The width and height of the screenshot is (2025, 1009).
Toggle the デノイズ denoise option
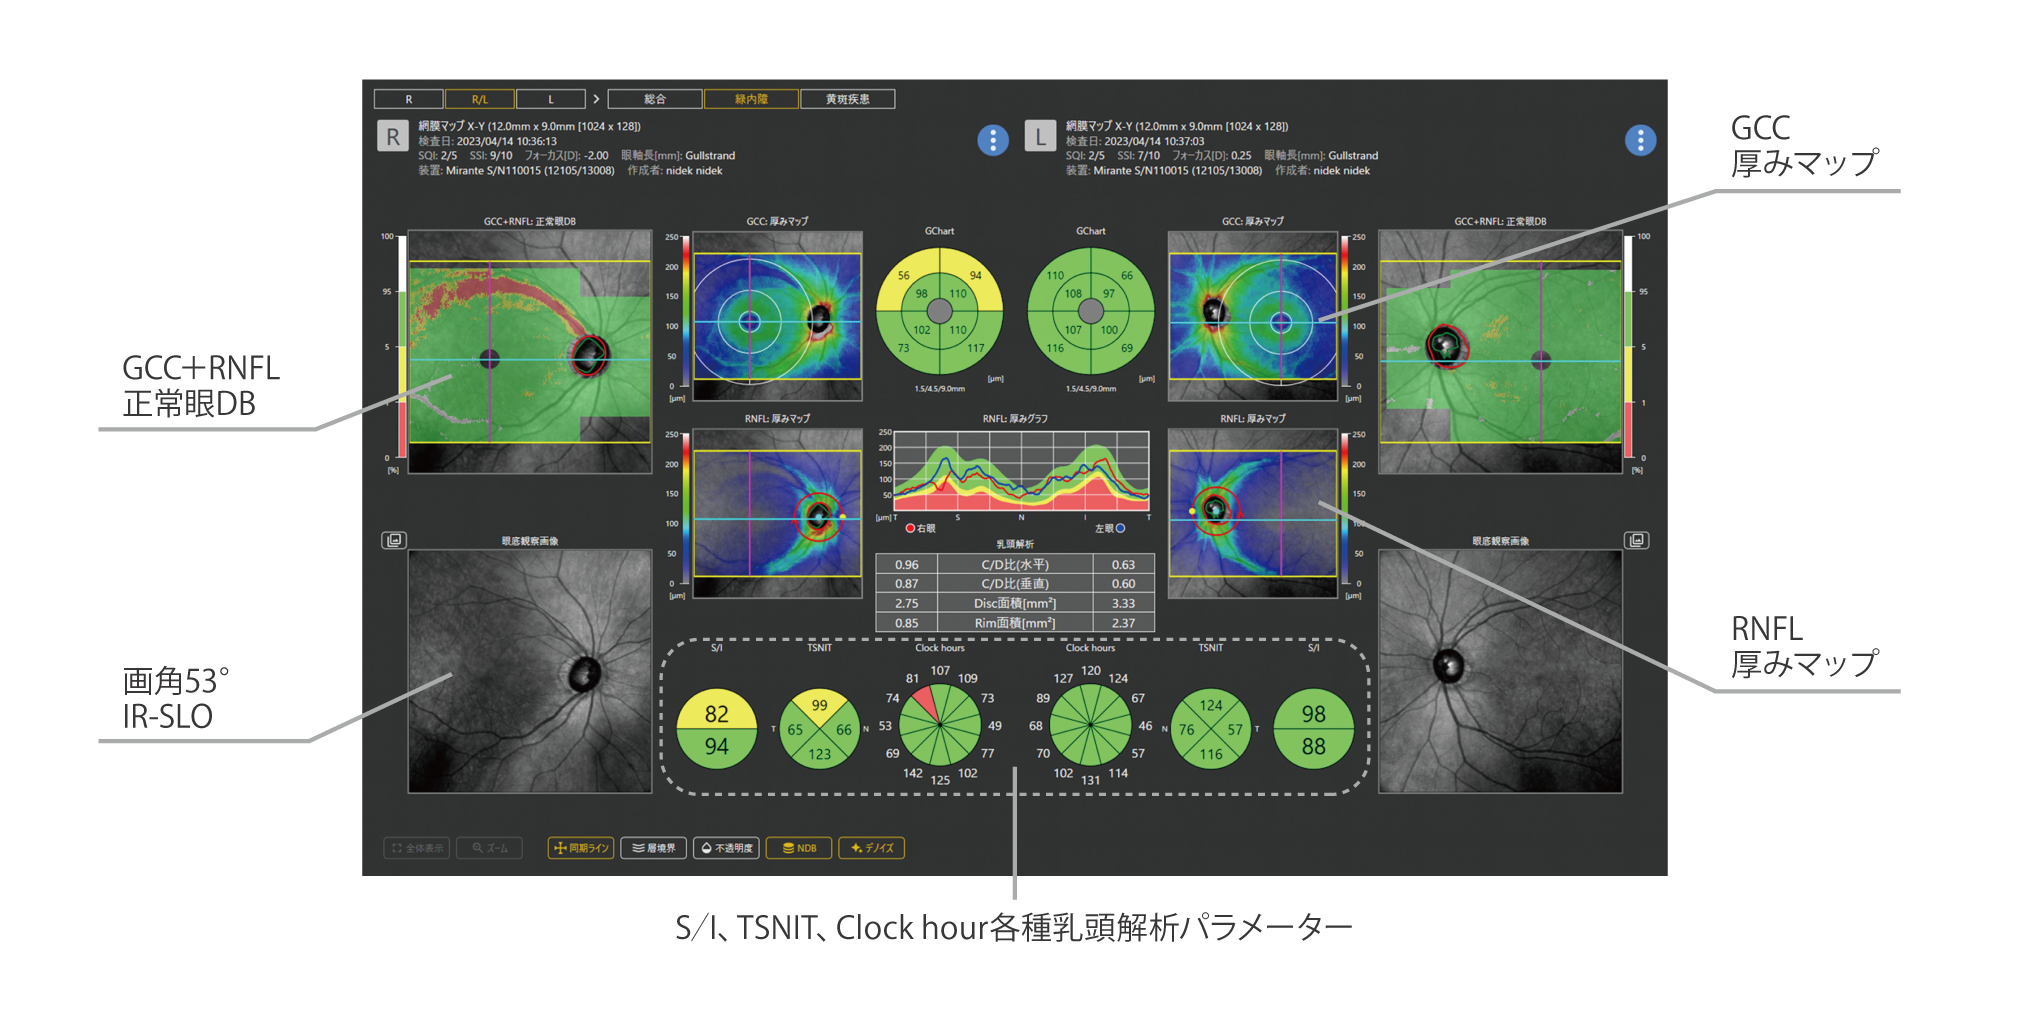pyautogui.click(x=872, y=848)
